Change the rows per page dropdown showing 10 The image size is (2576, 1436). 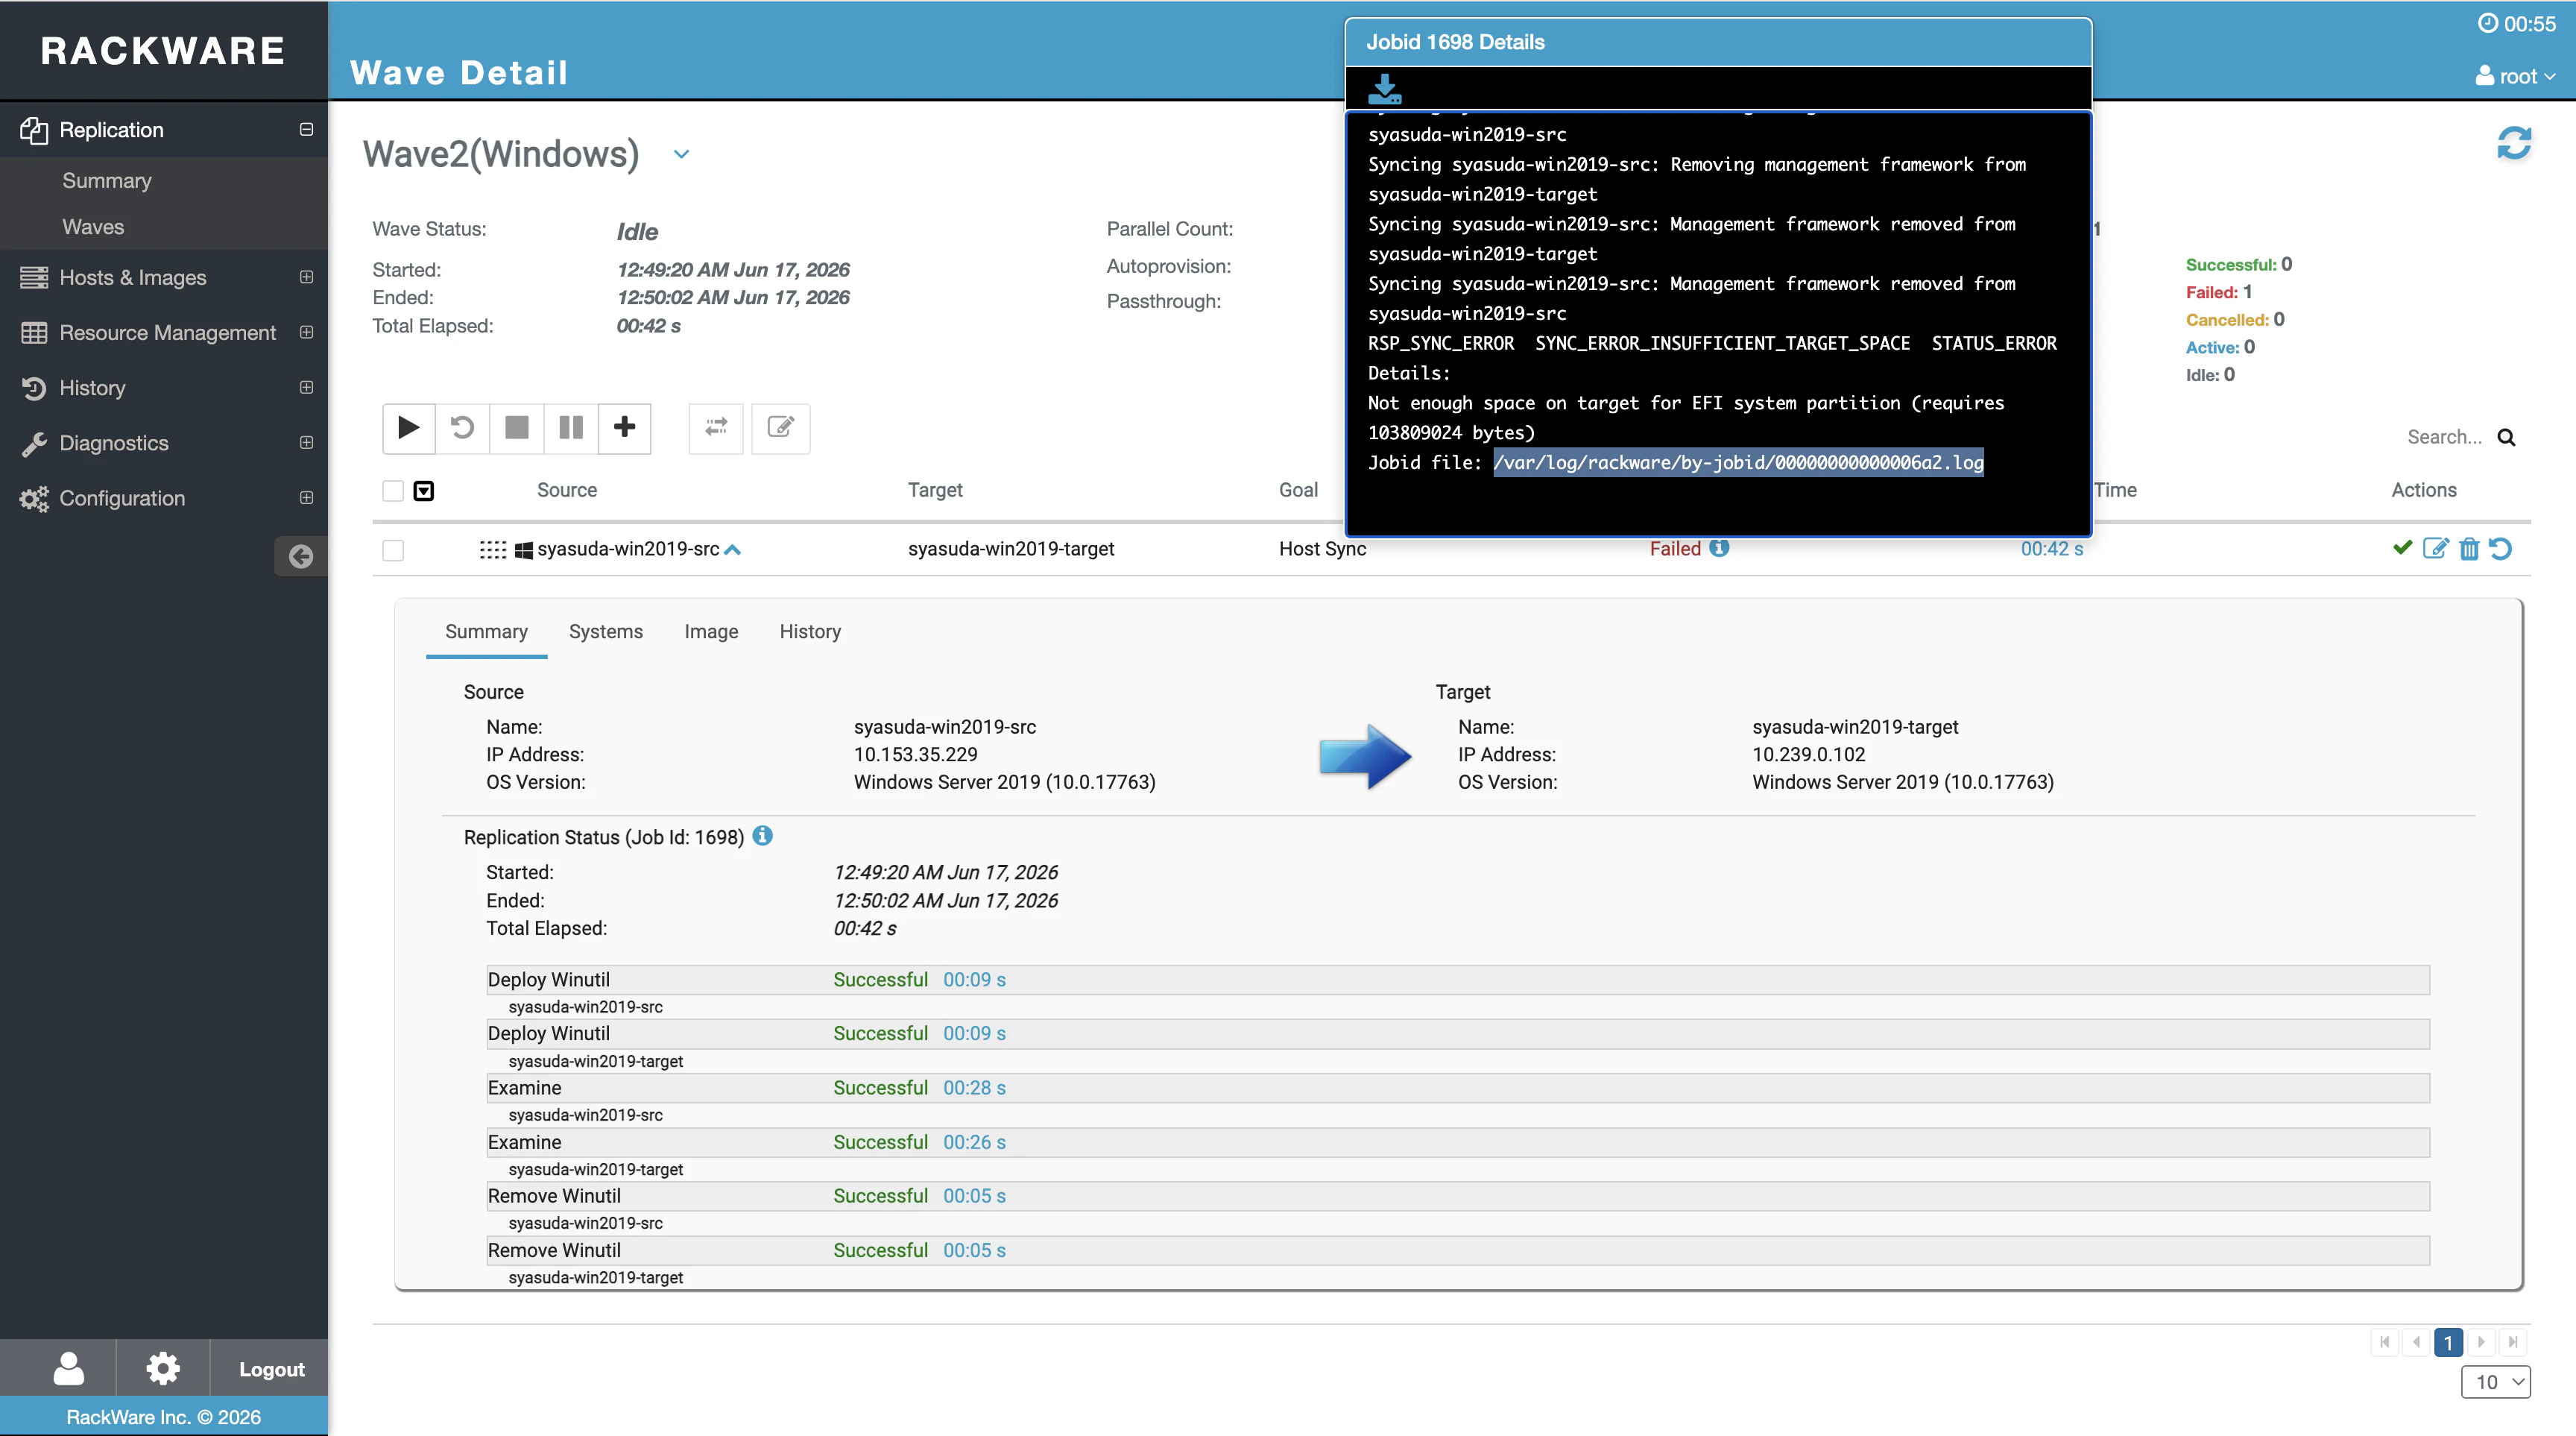coord(2495,1382)
